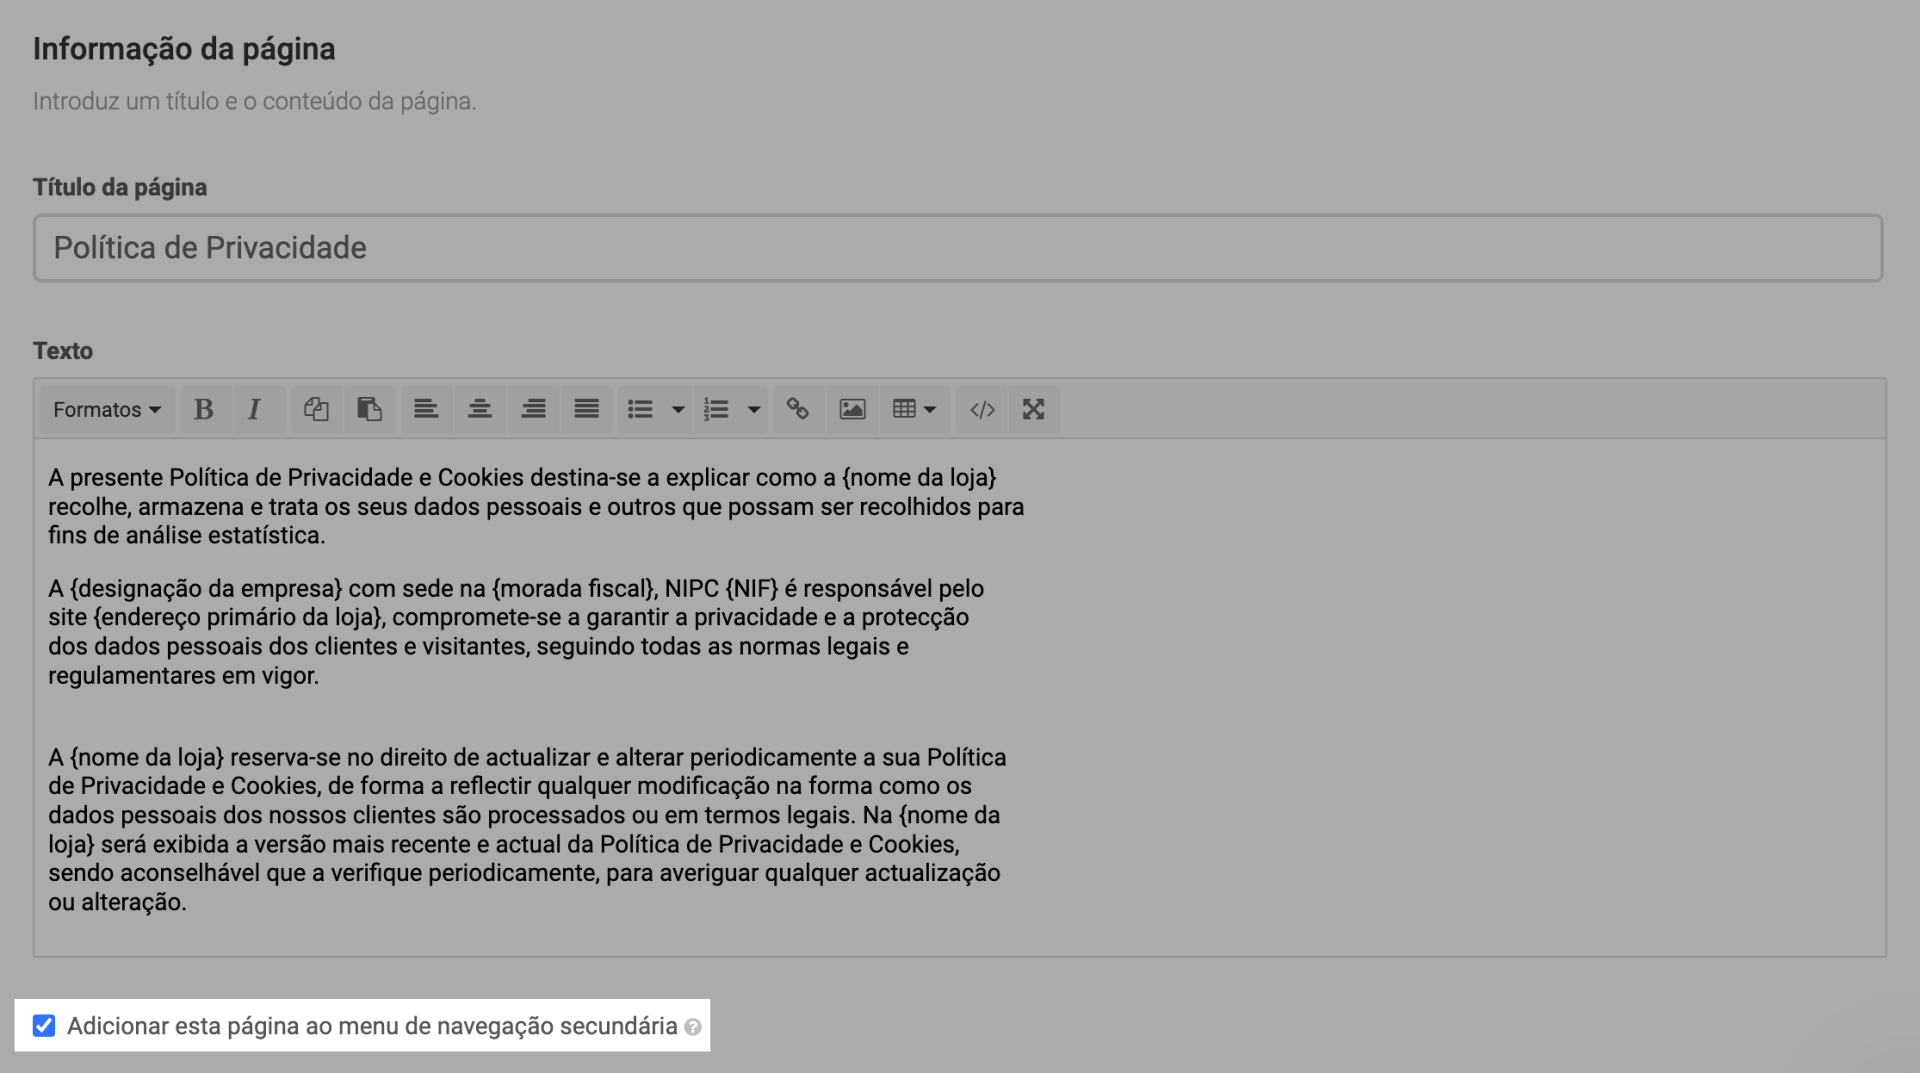This screenshot has width=1920, height=1073.
Task: Open the source code view
Action: pyautogui.click(x=982, y=409)
